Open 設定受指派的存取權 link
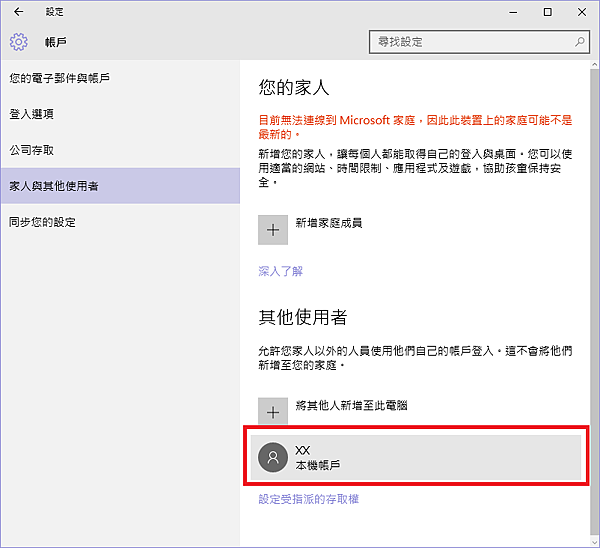600x548 pixels. point(308,499)
